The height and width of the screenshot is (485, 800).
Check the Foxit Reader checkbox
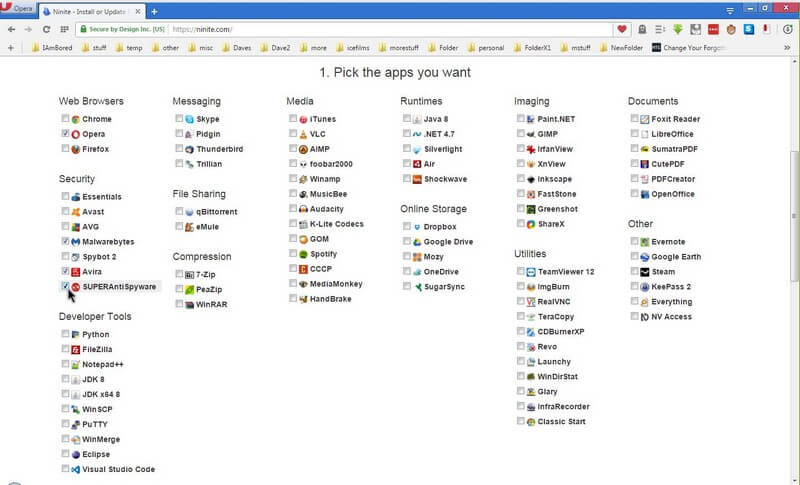(634, 118)
